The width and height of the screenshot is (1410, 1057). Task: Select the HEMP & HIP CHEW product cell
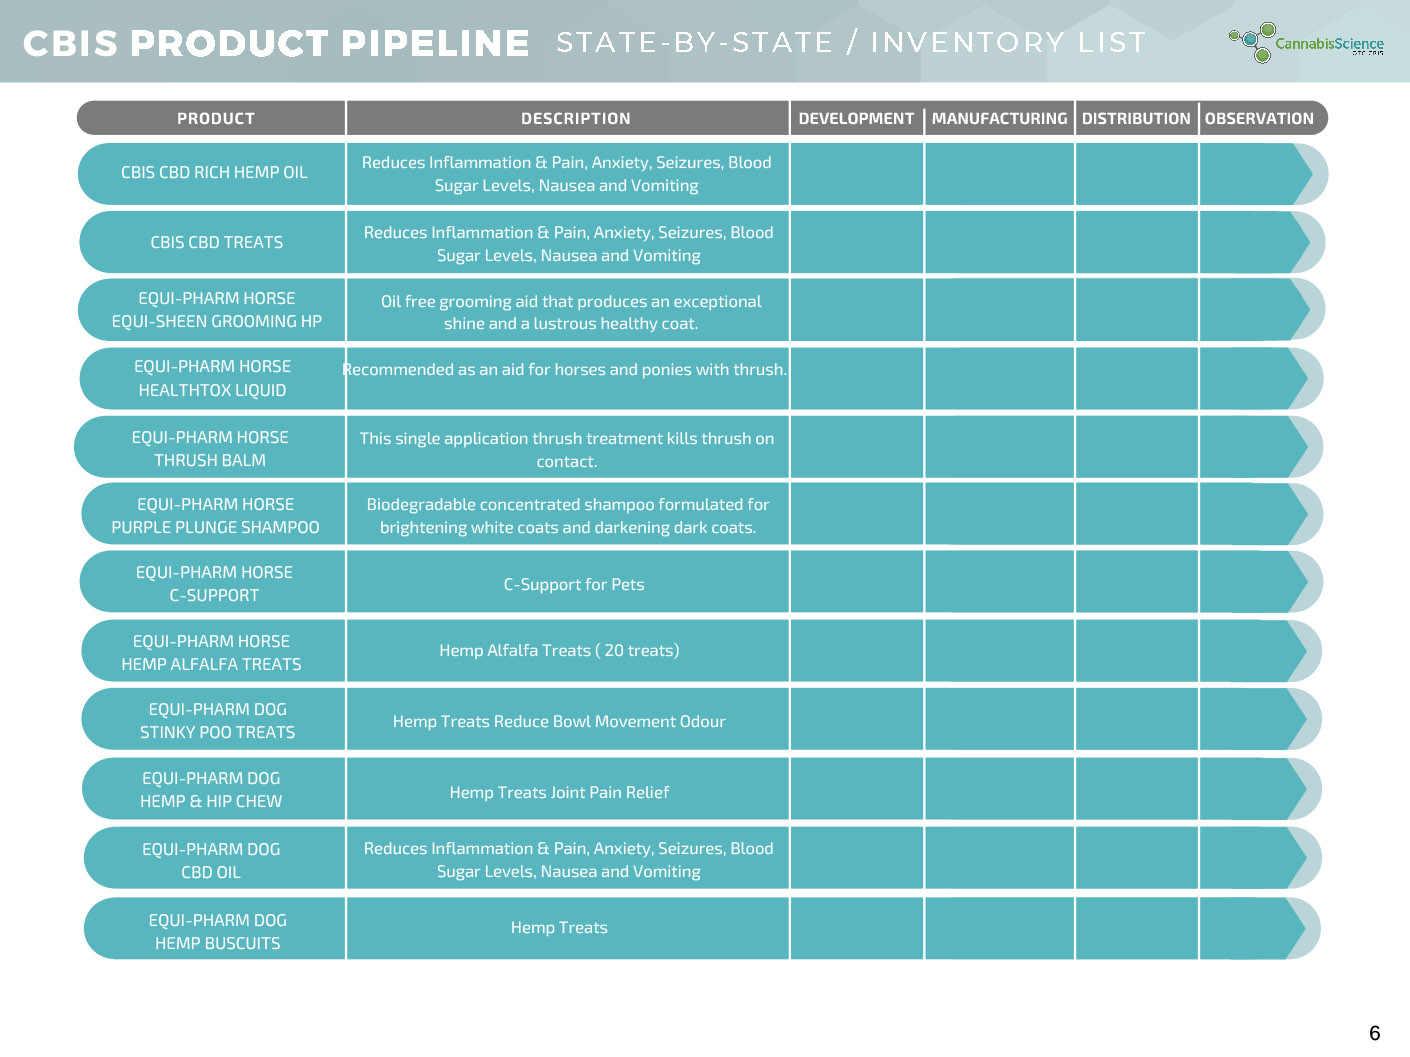coord(211,790)
